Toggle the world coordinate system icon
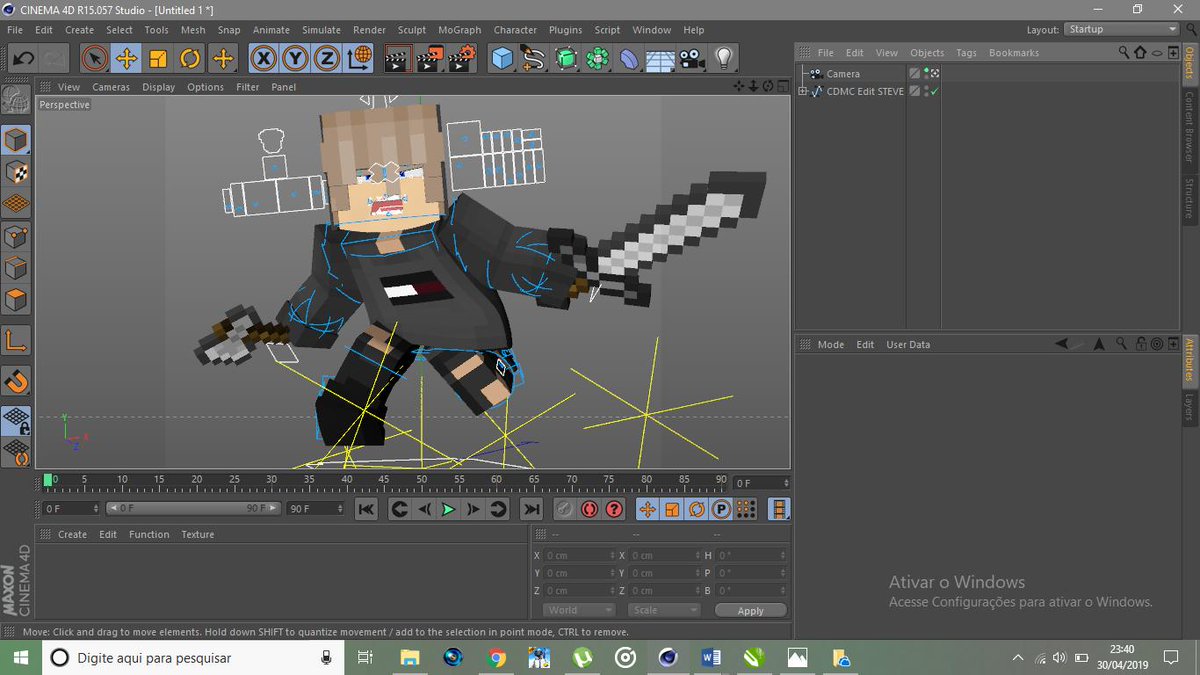1200x675 pixels. (358, 59)
